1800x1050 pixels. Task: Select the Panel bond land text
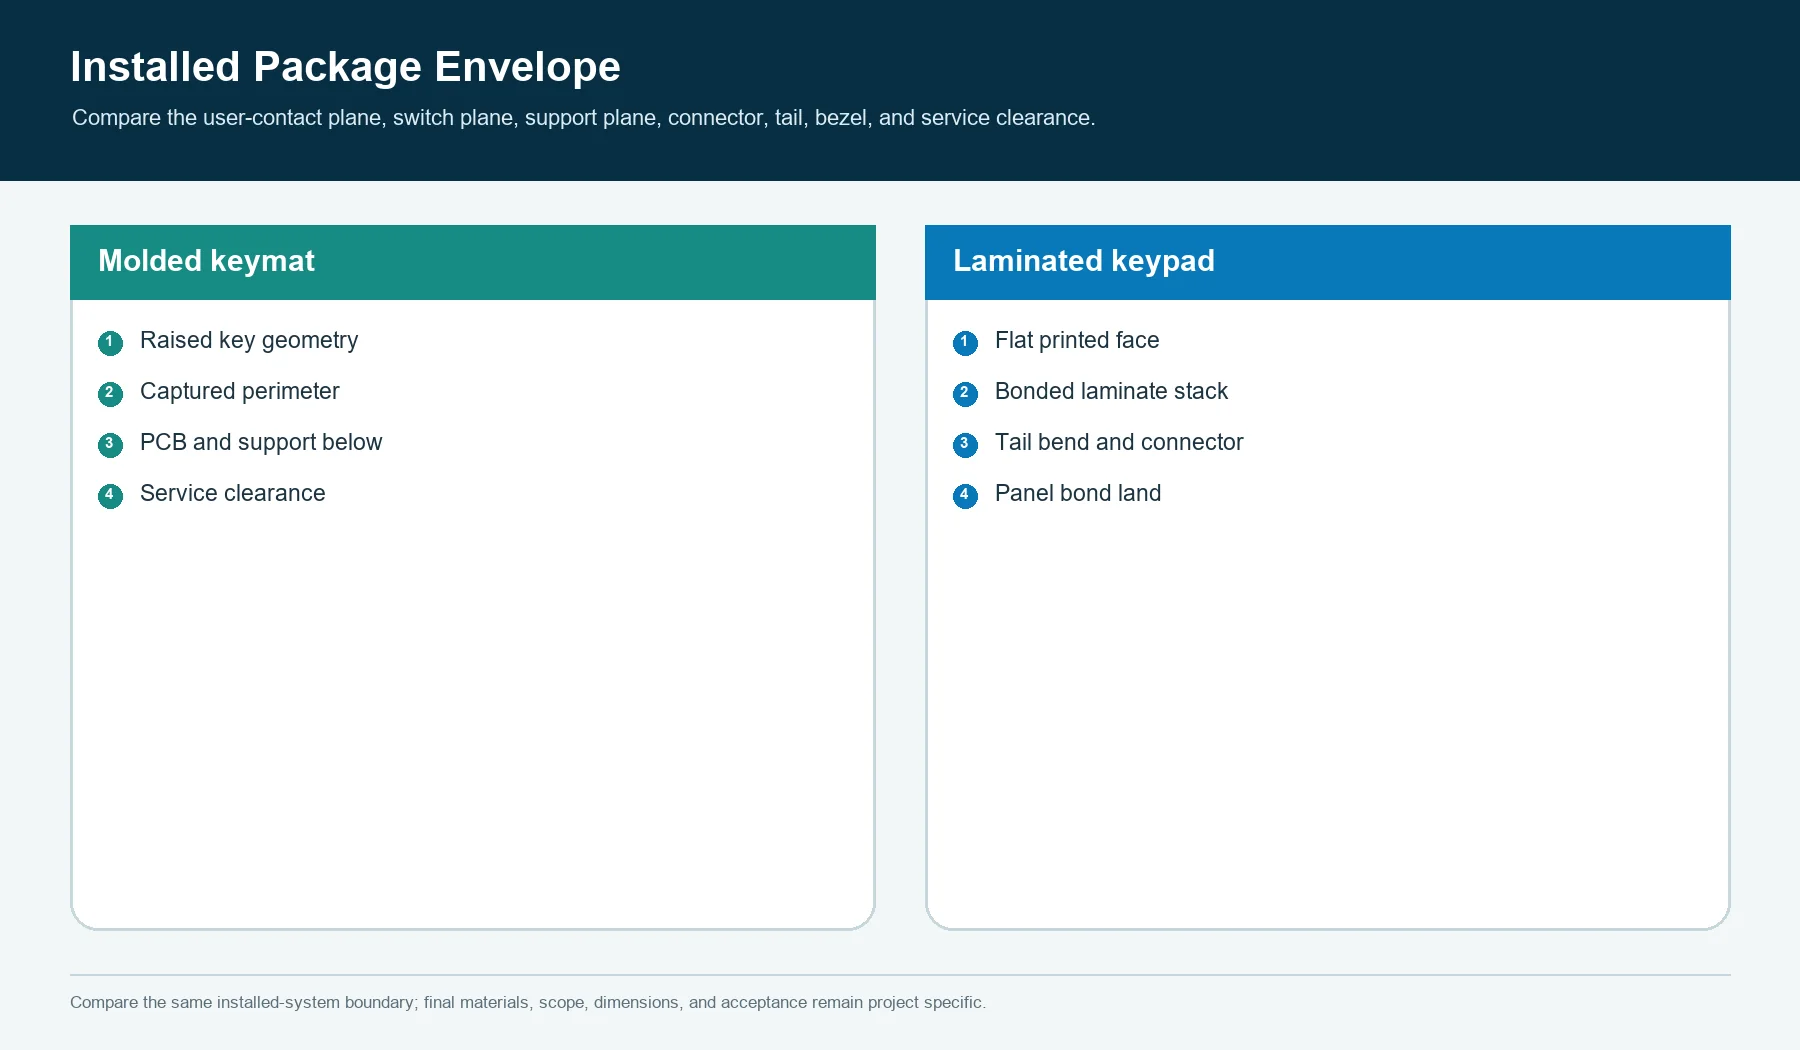pos(1078,493)
